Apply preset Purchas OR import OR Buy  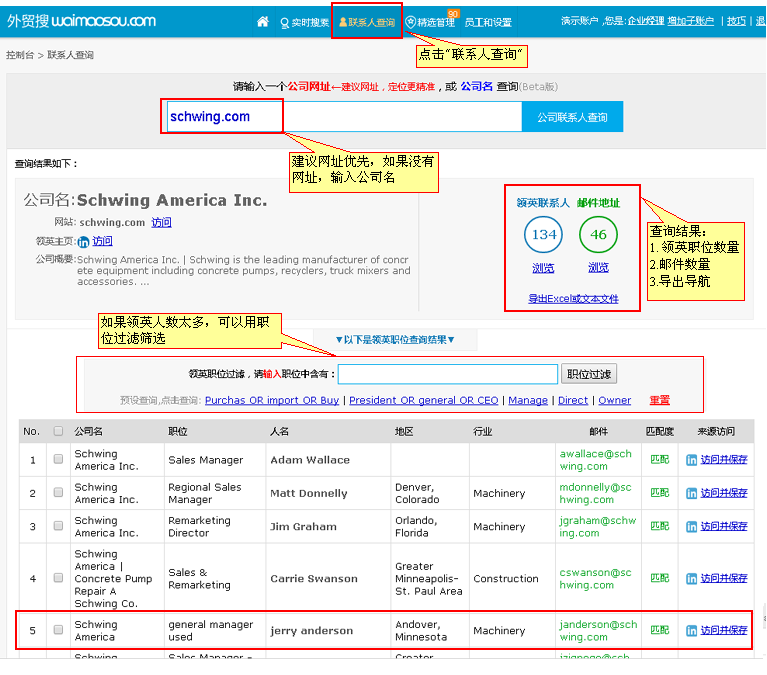tap(271, 400)
